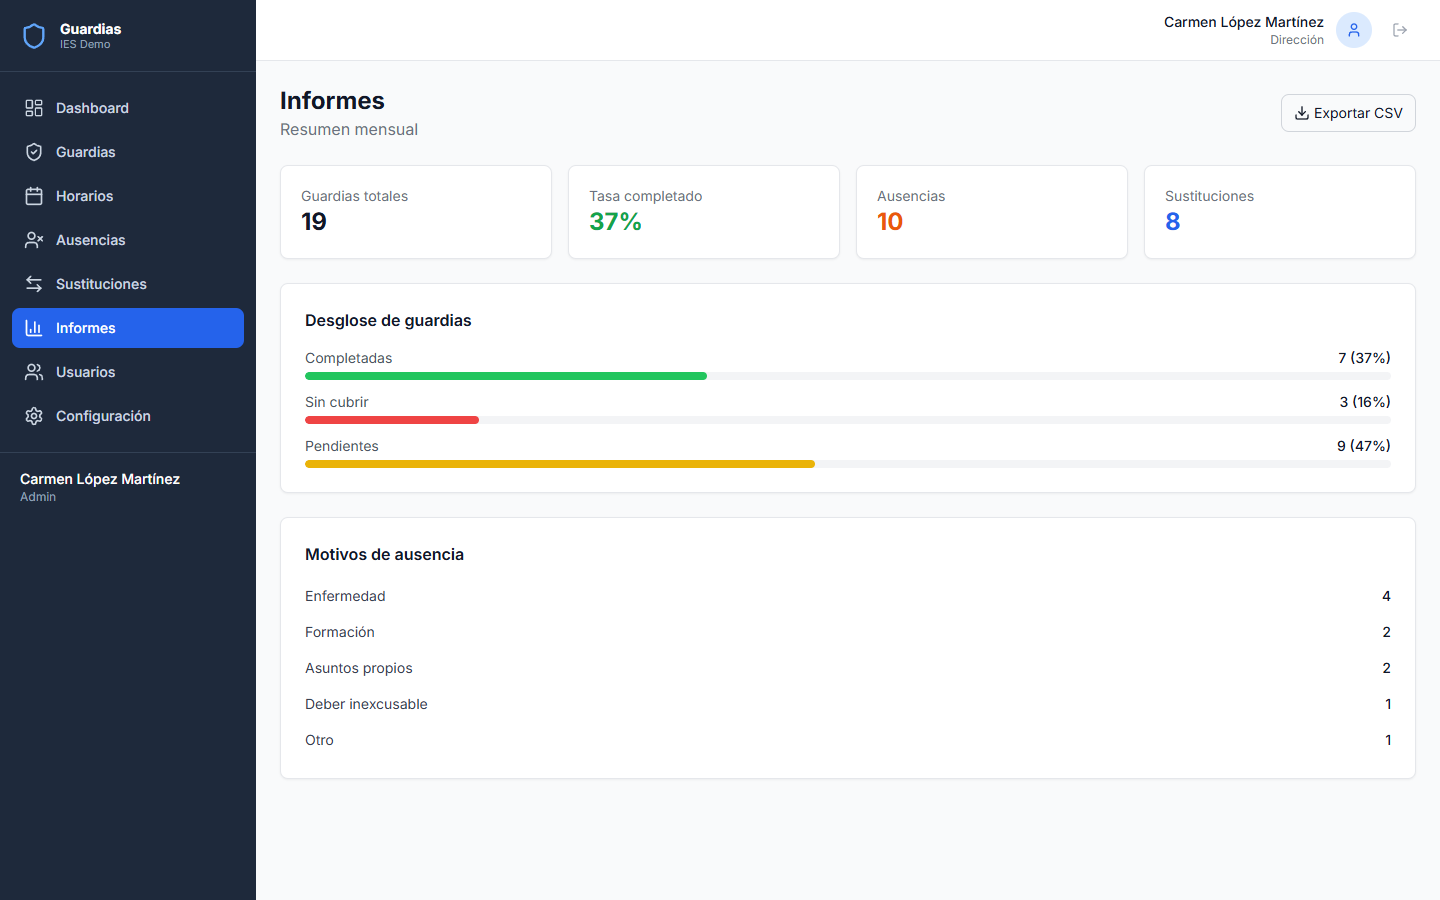Click the Ausencias user-x icon
This screenshot has width=1440, height=900.
34,240
